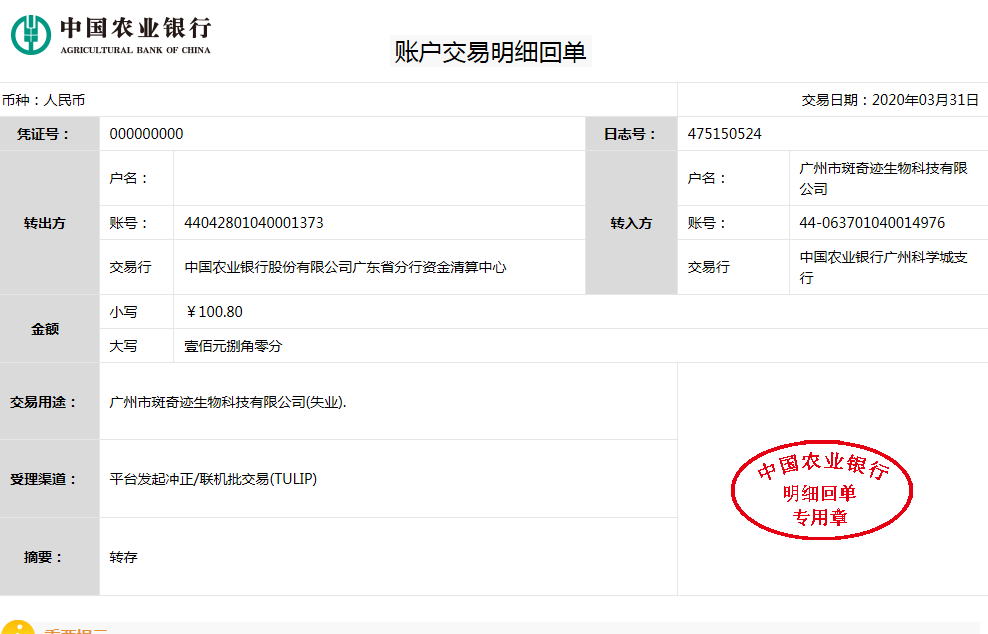Select payee account number 44-063701040014976

pos(872,223)
